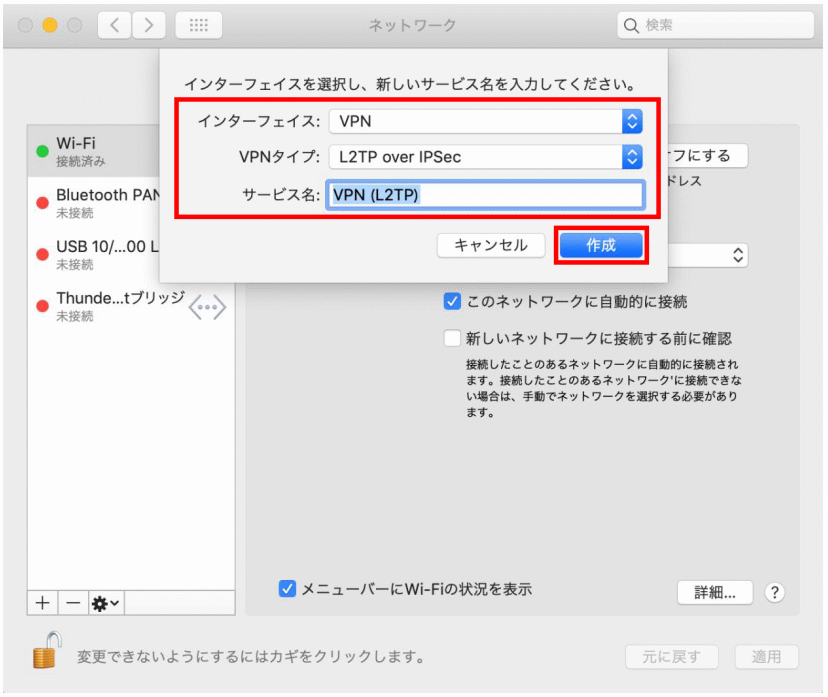Image resolution: width=828 pixels, height=697 pixels.
Task: Toggle 'メニューバーにWi-Fiの状況を表示' checkbox
Action: 287,589
